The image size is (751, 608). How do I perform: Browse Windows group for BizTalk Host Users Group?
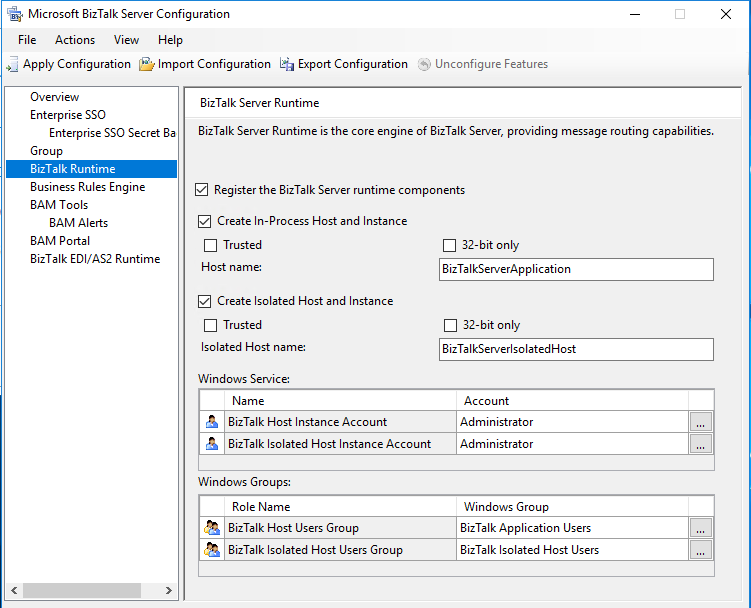(x=700, y=528)
